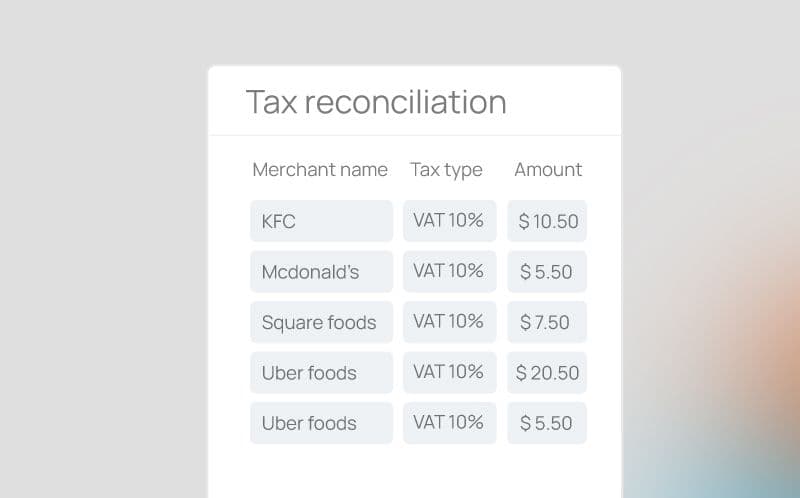Select the $5.50 amount for Mcdonald's
The image size is (800, 498).
tap(547, 272)
